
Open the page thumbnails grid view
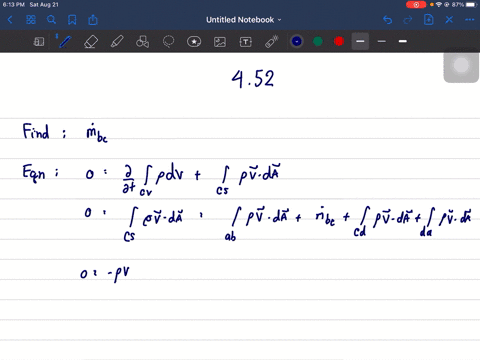click(31, 20)
